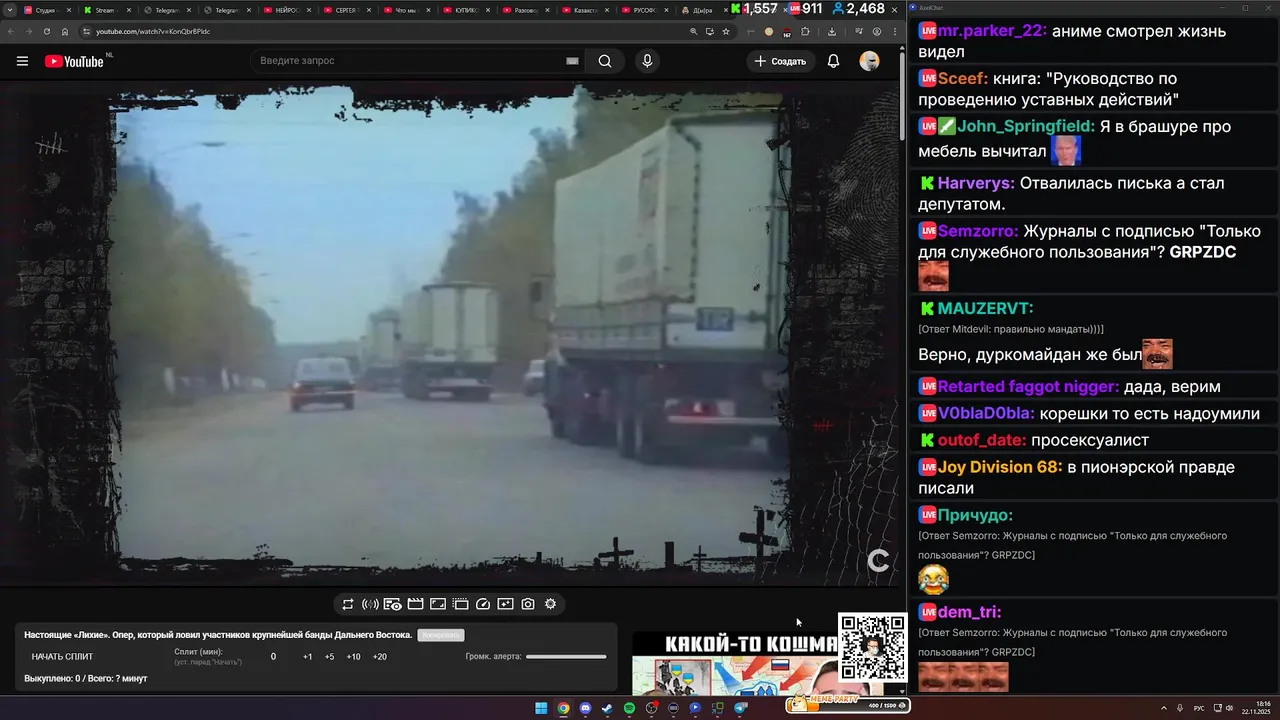Image resolution: width=1280 pixels, height=720 pixels.
Task: Click username Semzorro in chat
Action: point(978,231)
